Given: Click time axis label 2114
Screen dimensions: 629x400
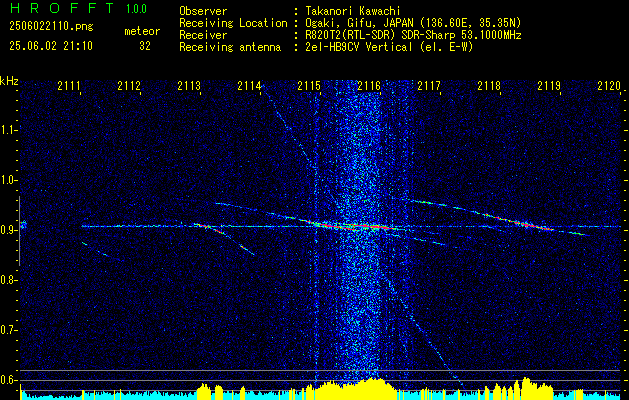Looking at the screenshot, I should point(249,86).
